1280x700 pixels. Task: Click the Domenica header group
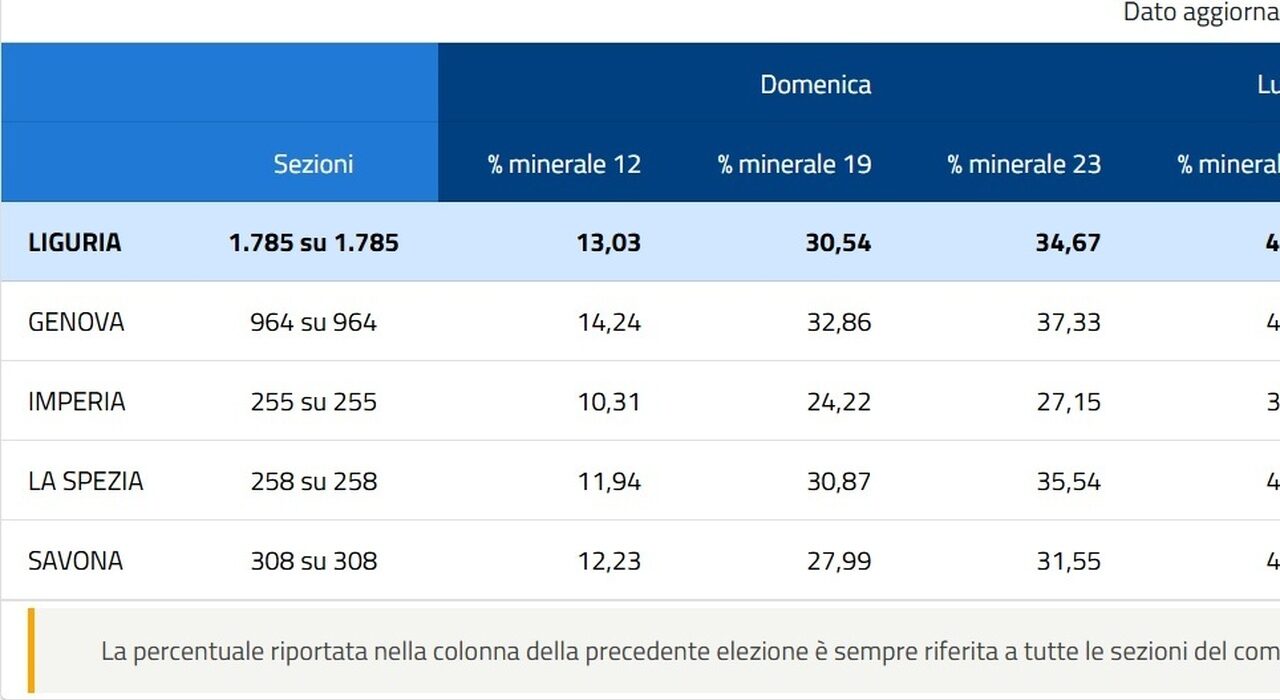(815, 84)
